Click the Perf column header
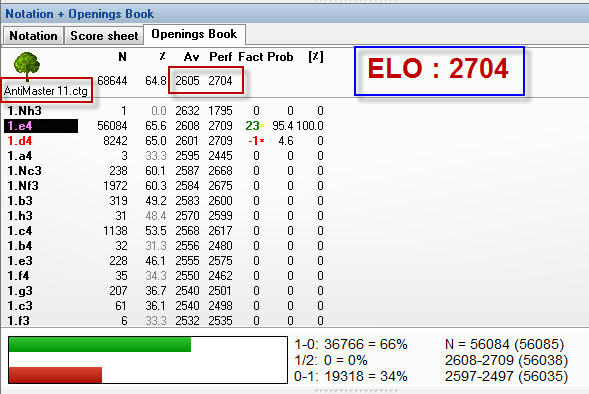 220,57
